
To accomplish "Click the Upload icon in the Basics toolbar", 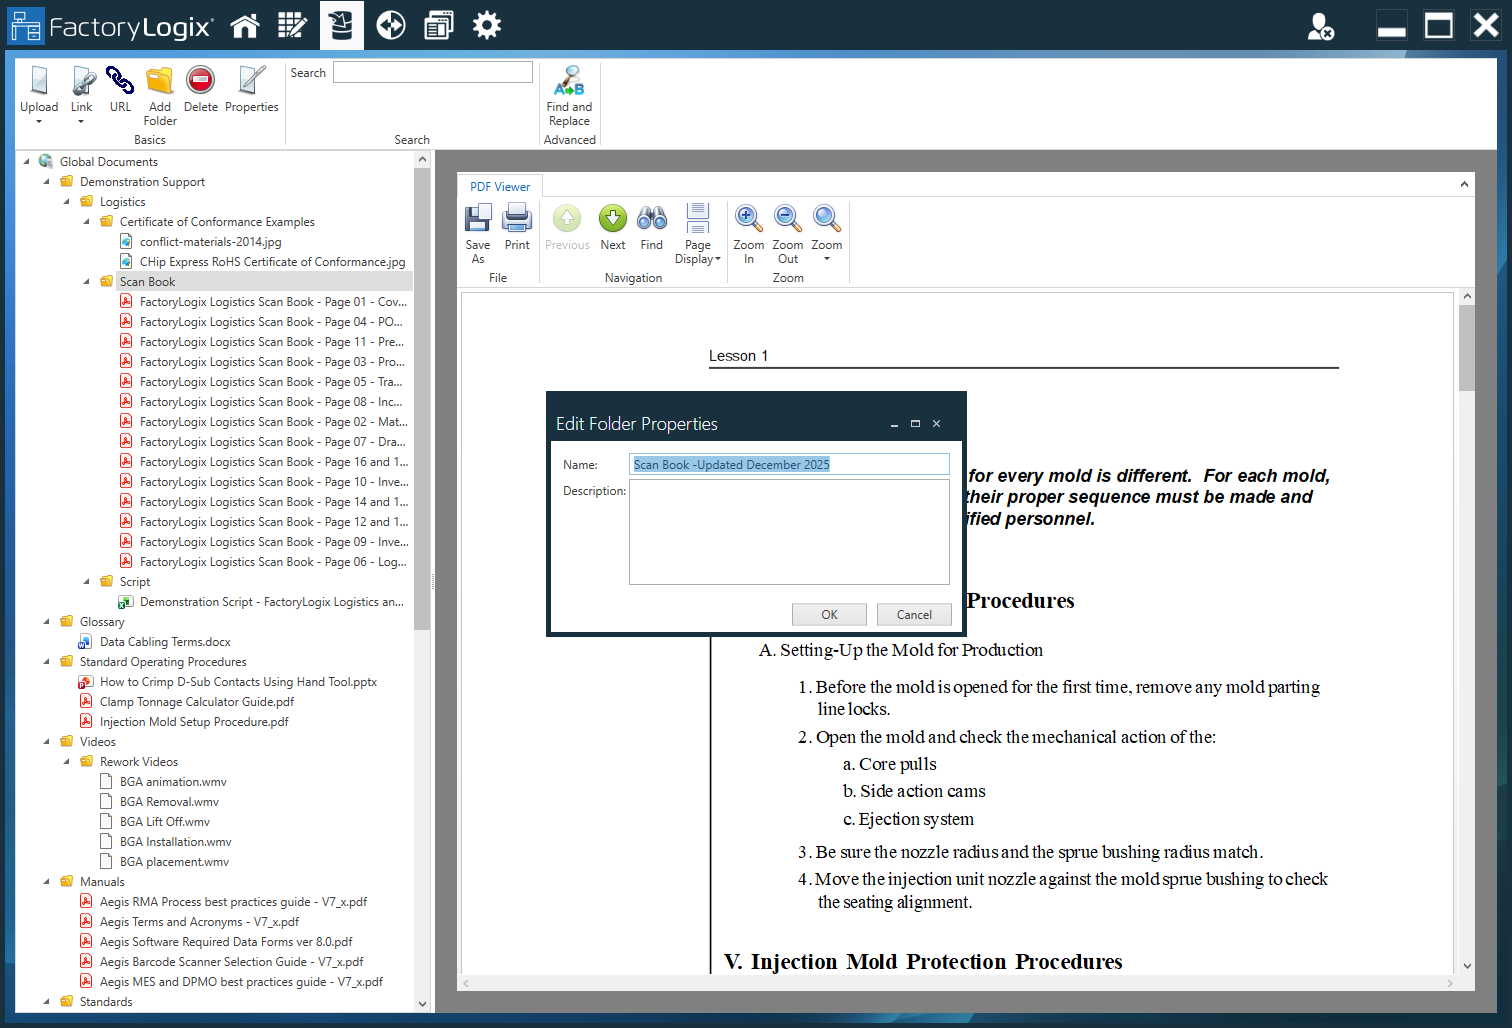I will (39, 90).
